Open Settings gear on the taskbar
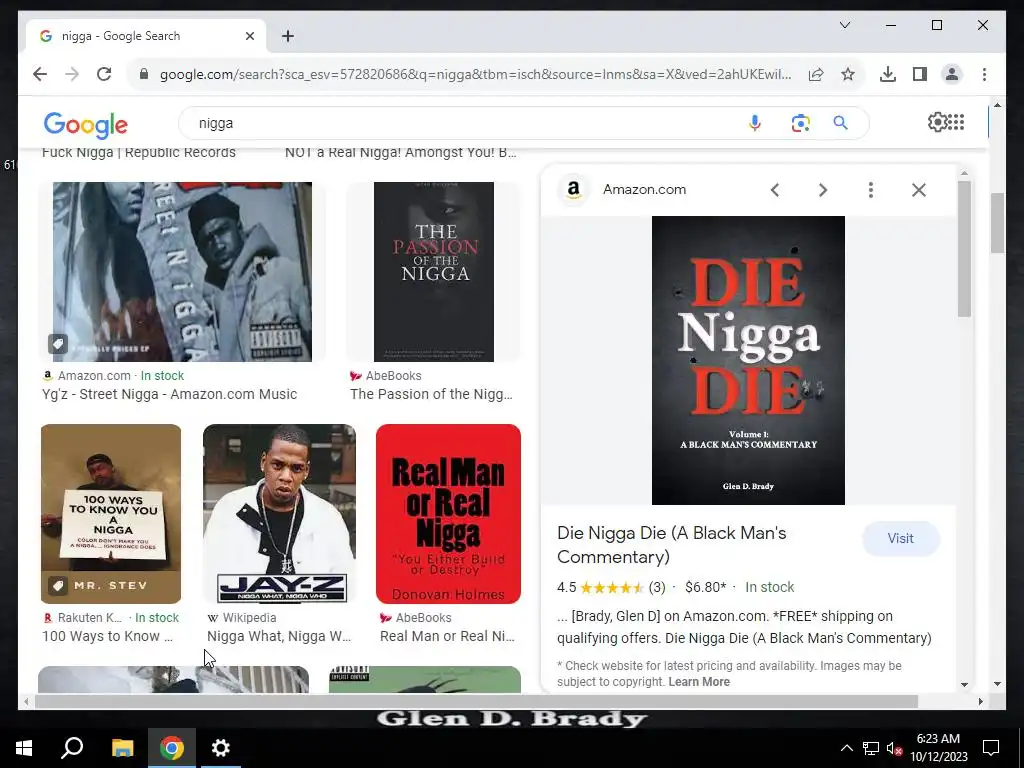The height and width of the screenshot is (768, 1024). 221,748
